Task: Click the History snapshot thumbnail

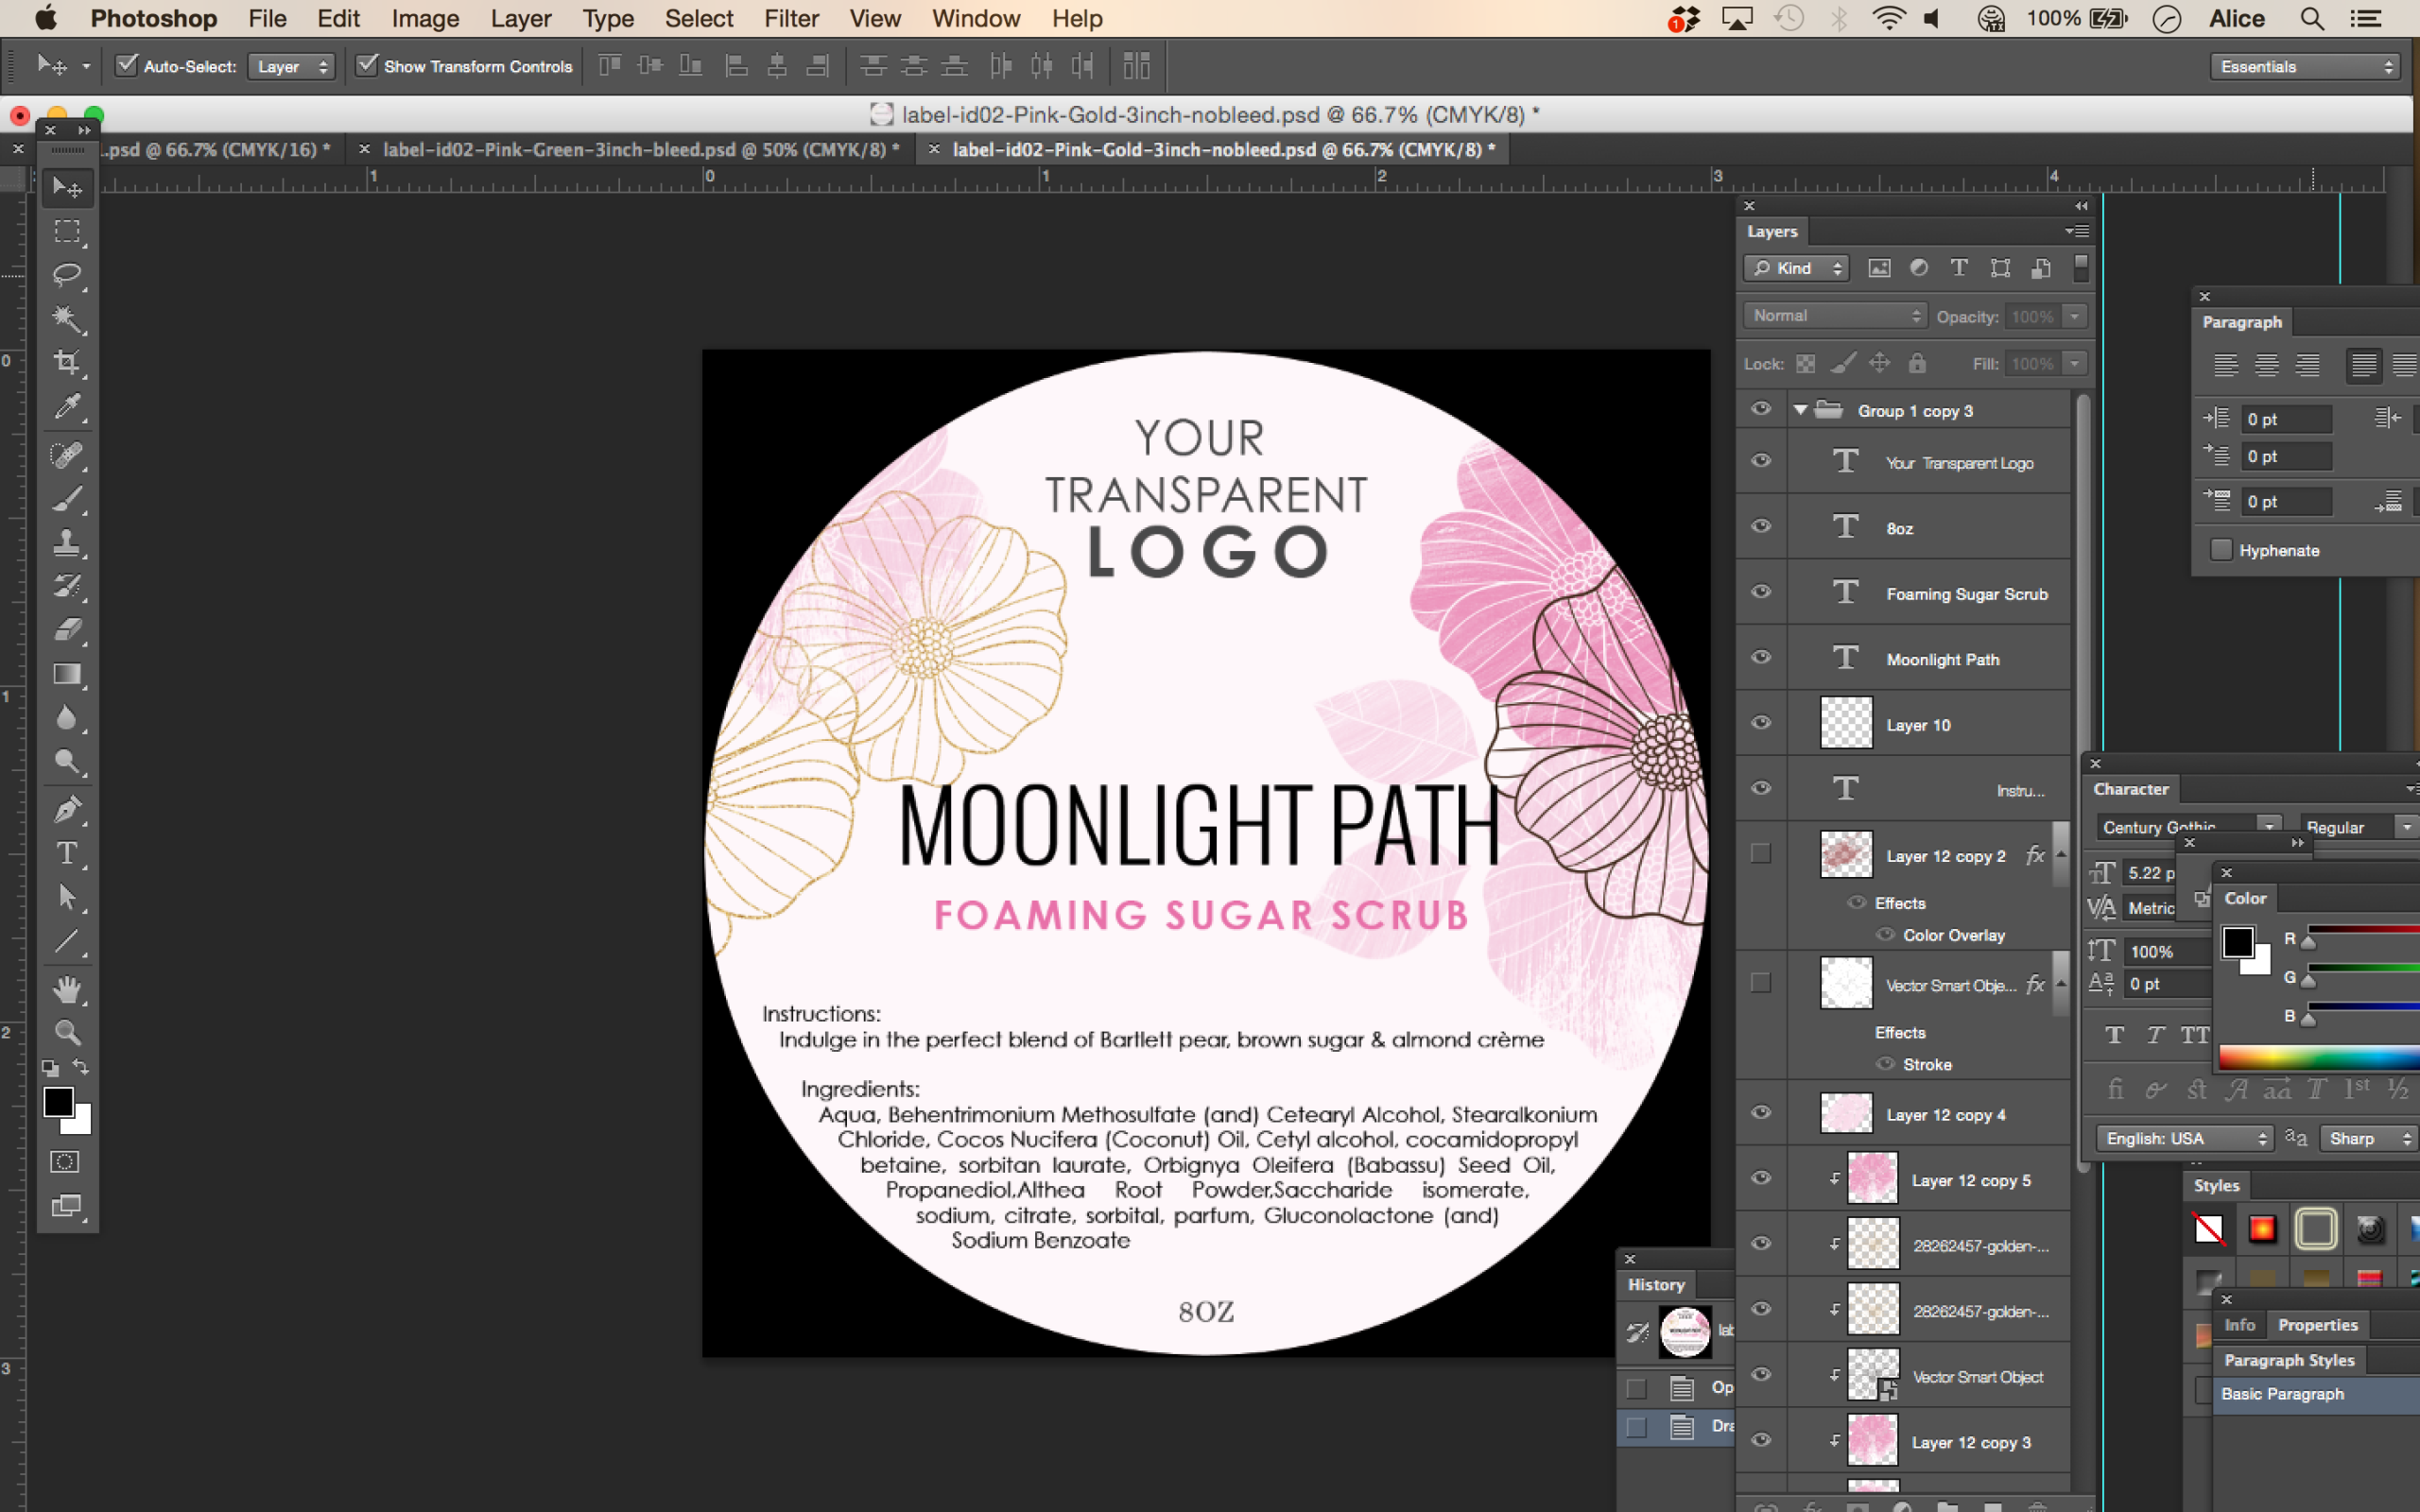Action: pyautogui.click(x=1685, y=1331)
